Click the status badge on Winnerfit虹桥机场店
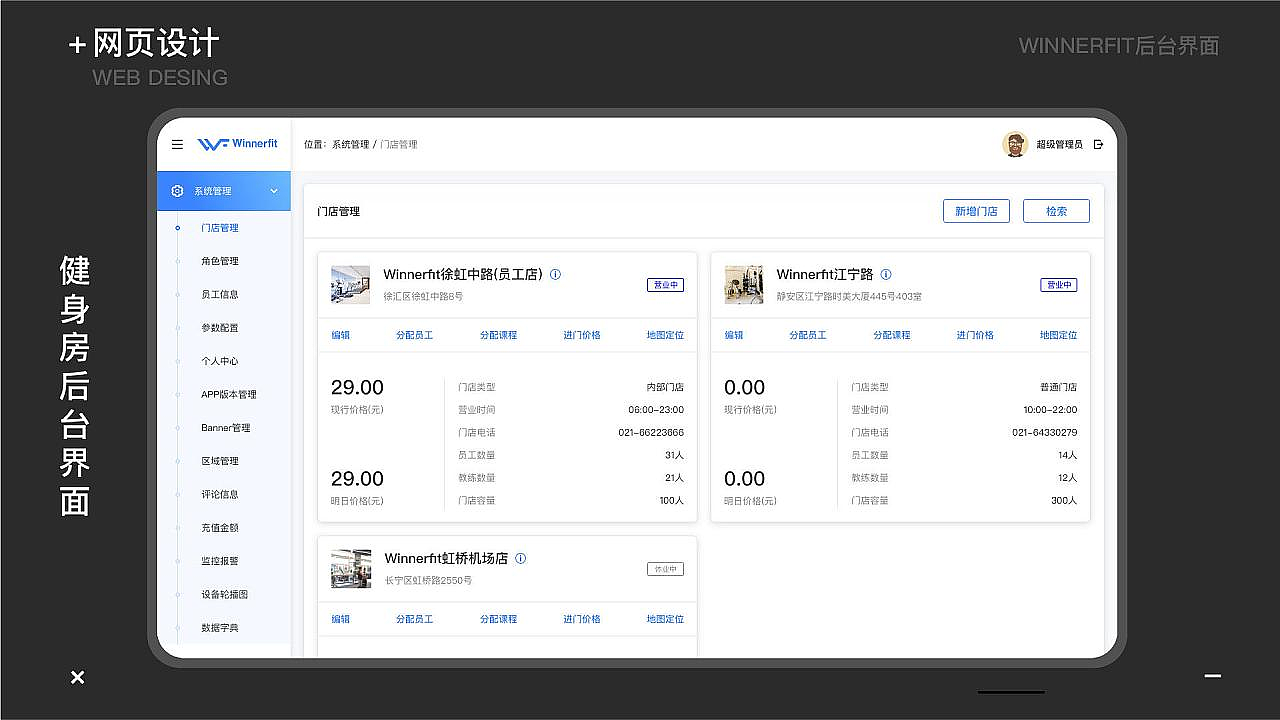 tap(665, 569)
